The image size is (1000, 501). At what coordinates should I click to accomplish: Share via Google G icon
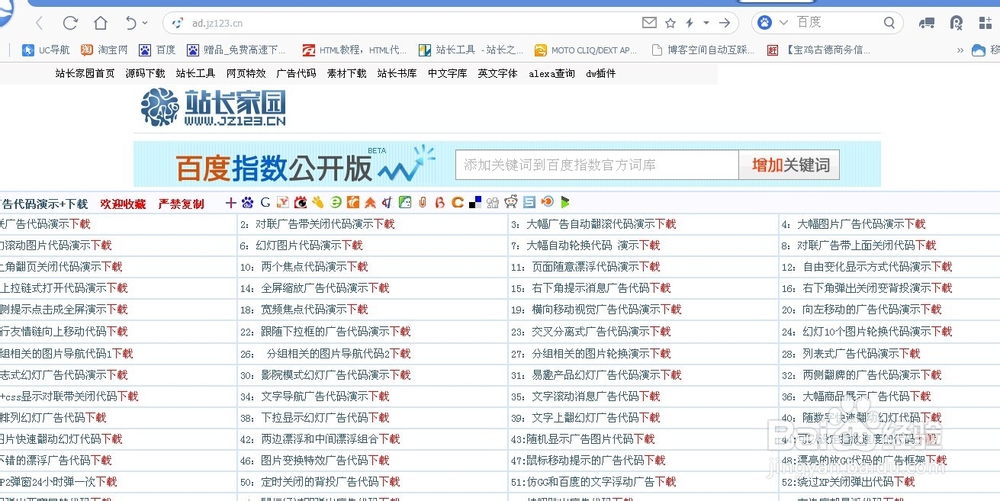265,203
